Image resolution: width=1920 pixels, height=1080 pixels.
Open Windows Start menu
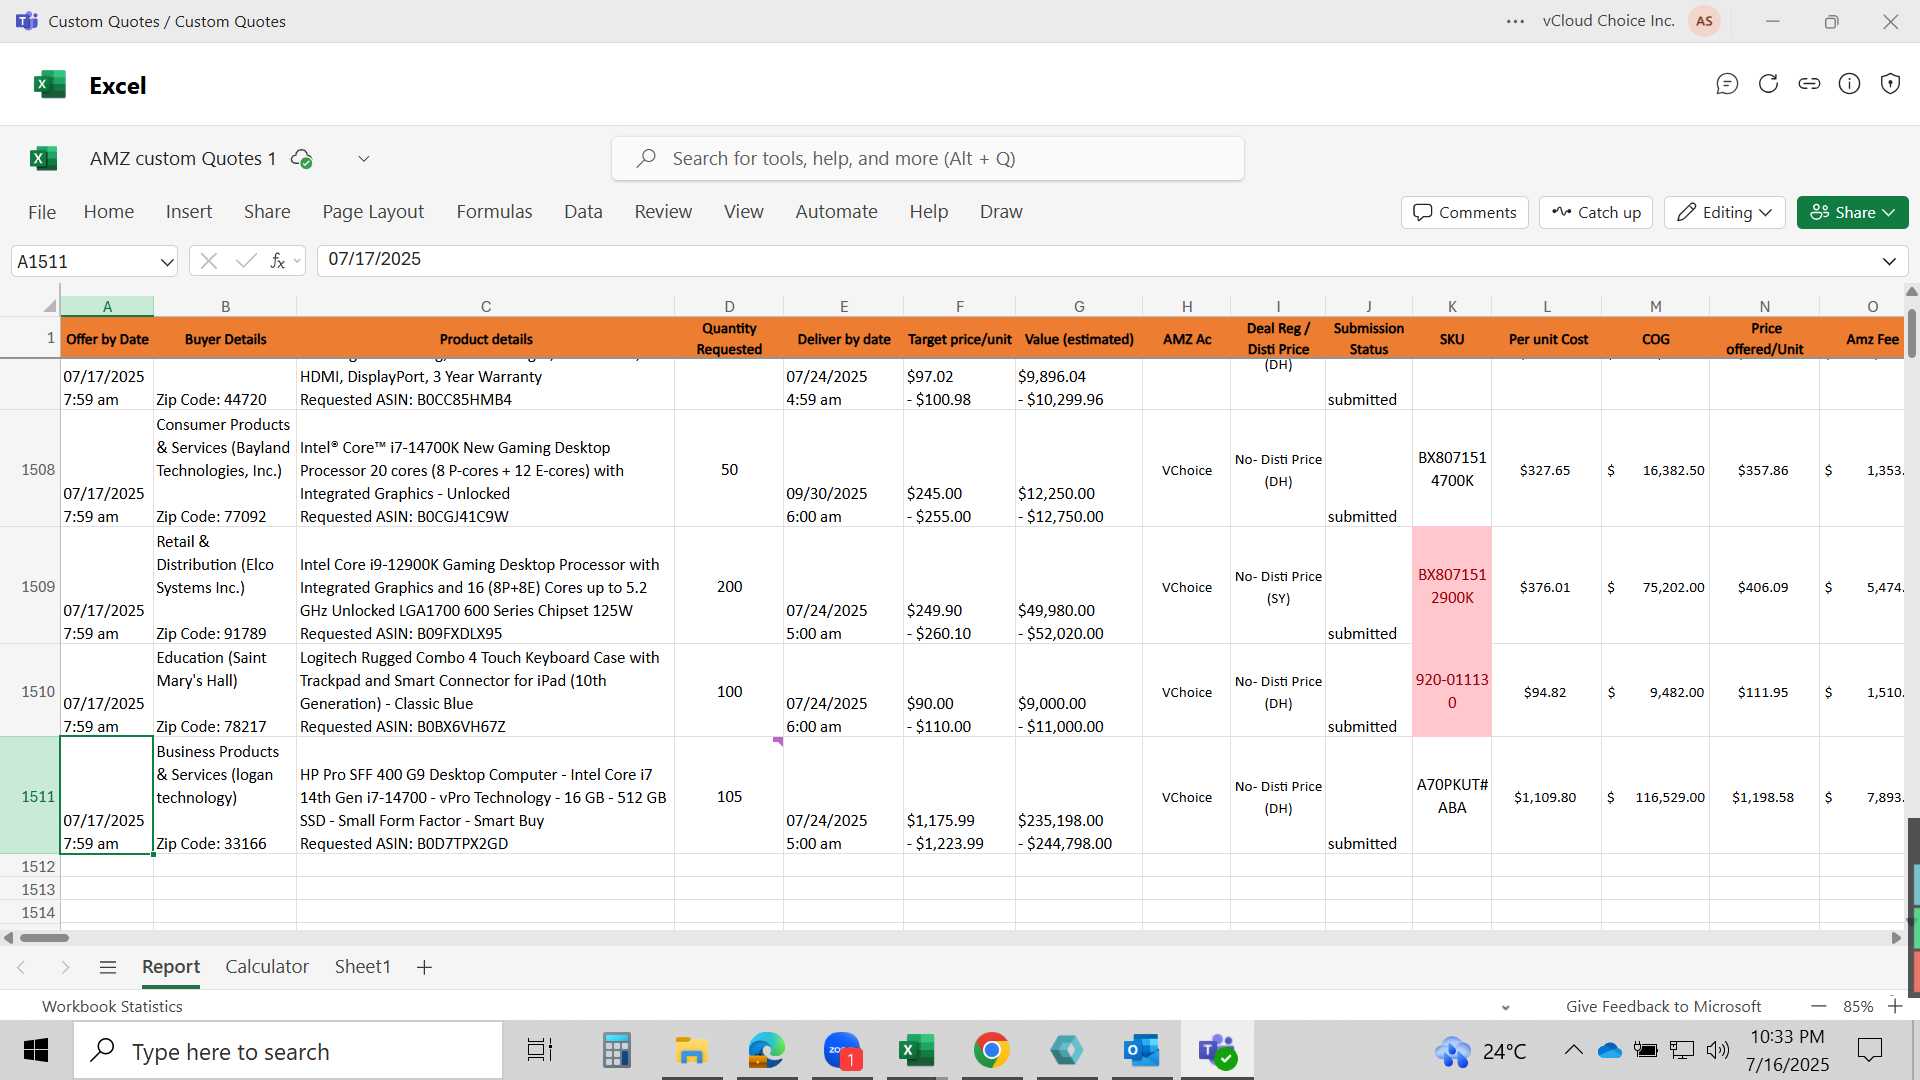36,1051
